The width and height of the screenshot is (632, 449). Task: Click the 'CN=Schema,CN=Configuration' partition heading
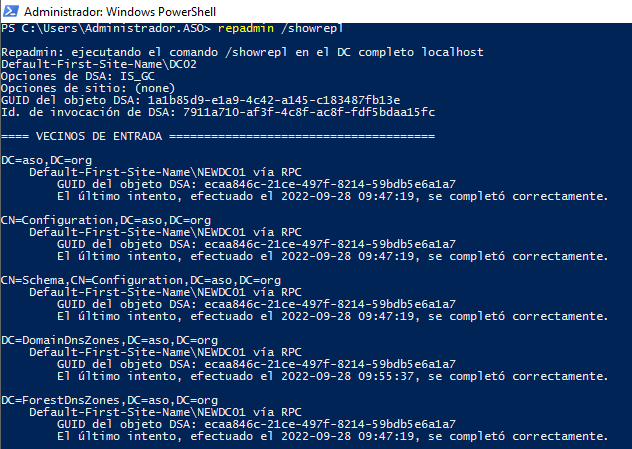pos(141,279)
